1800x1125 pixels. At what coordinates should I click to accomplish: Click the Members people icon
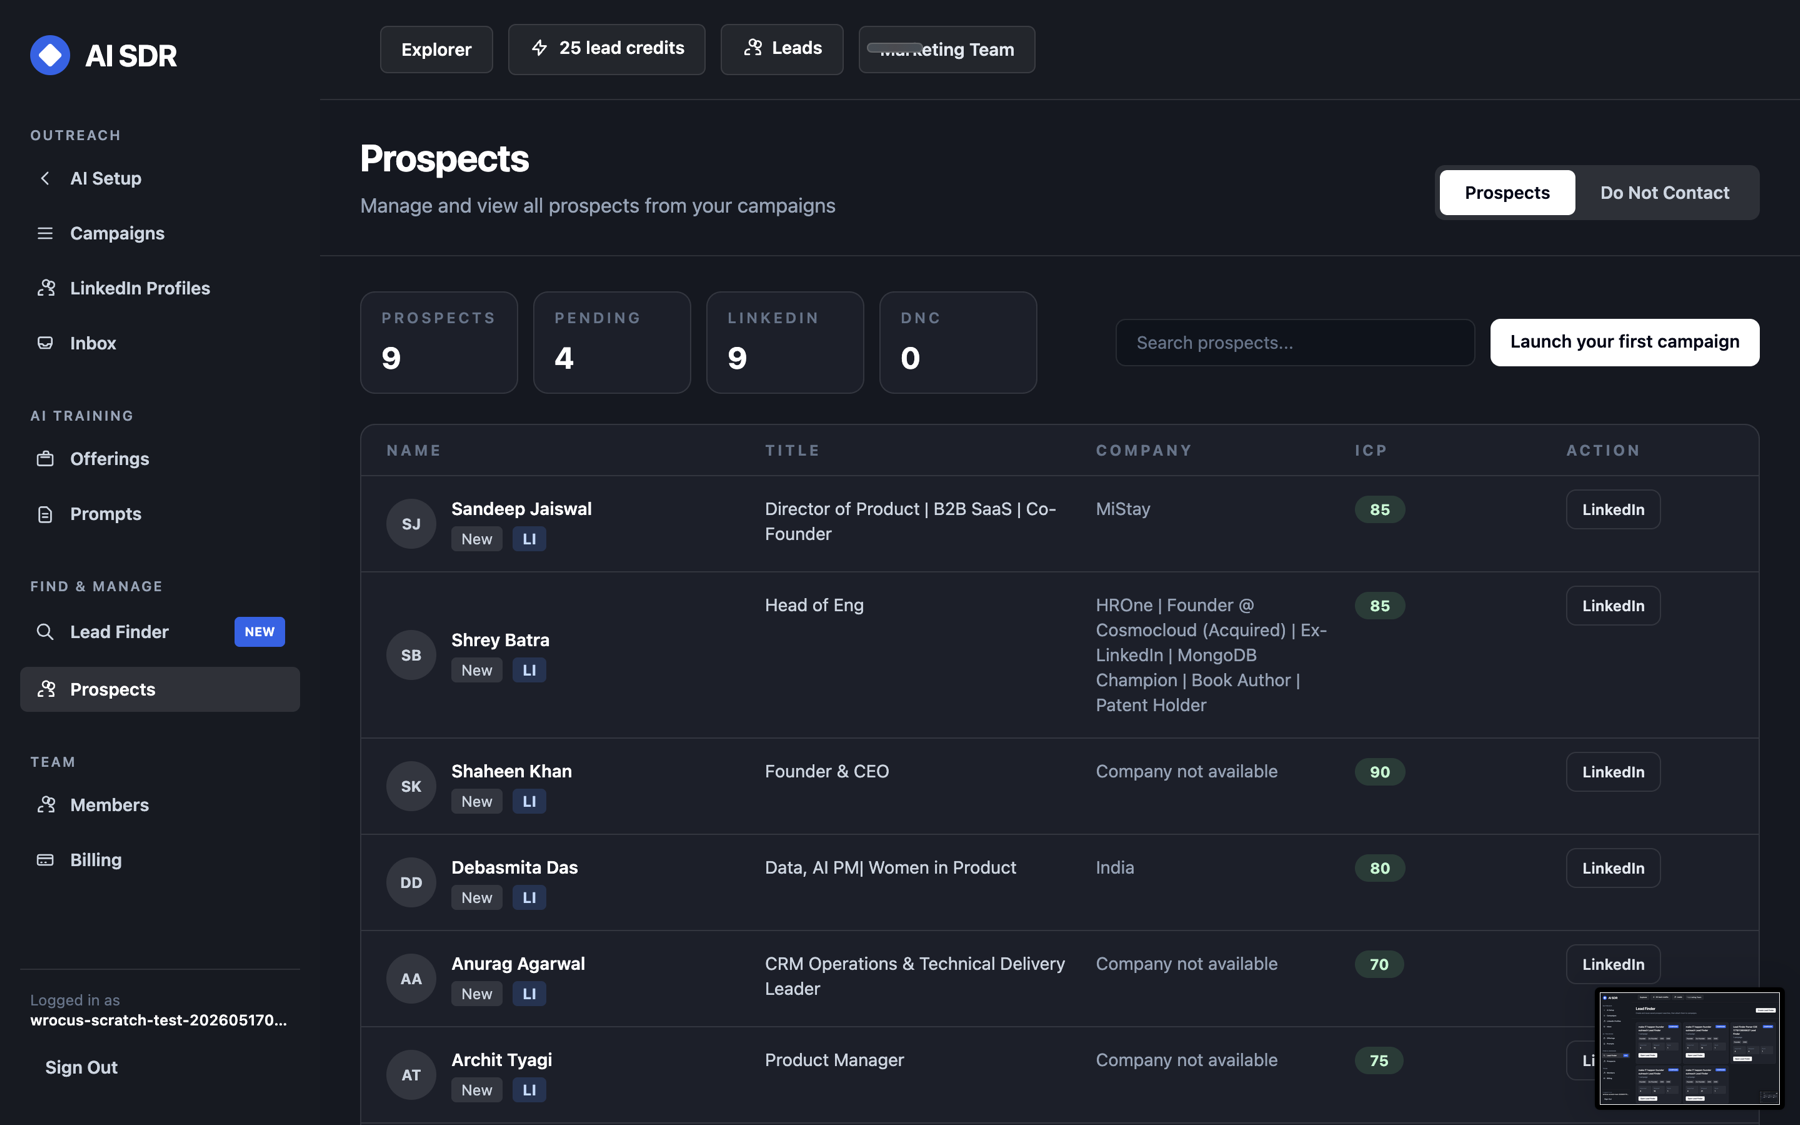click(46, 805)
